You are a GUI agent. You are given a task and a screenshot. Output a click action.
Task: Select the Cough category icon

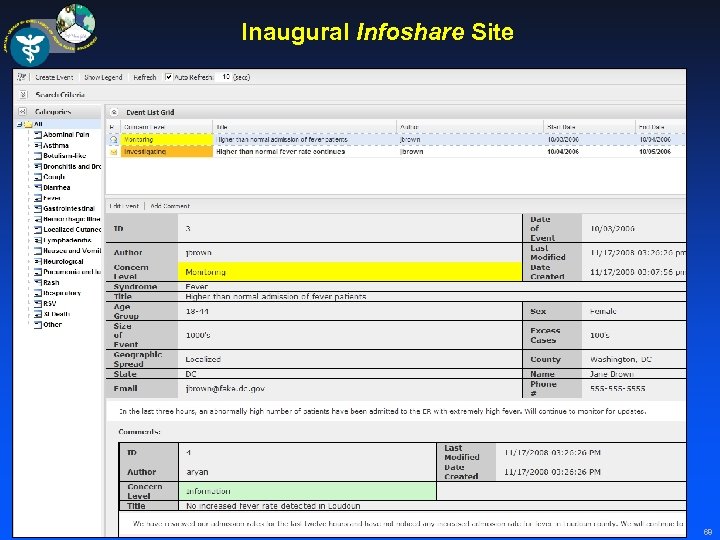pyautogui.click(x=38, y=177)
